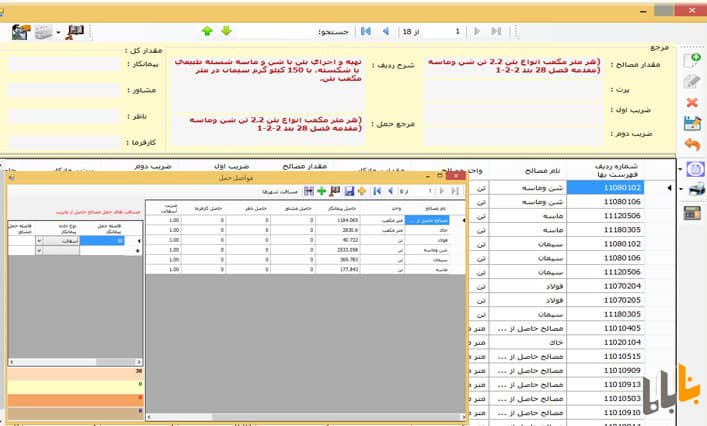707x426 pixels.
Task: Go to previous record in main toolbar
Action: point(386,31)
